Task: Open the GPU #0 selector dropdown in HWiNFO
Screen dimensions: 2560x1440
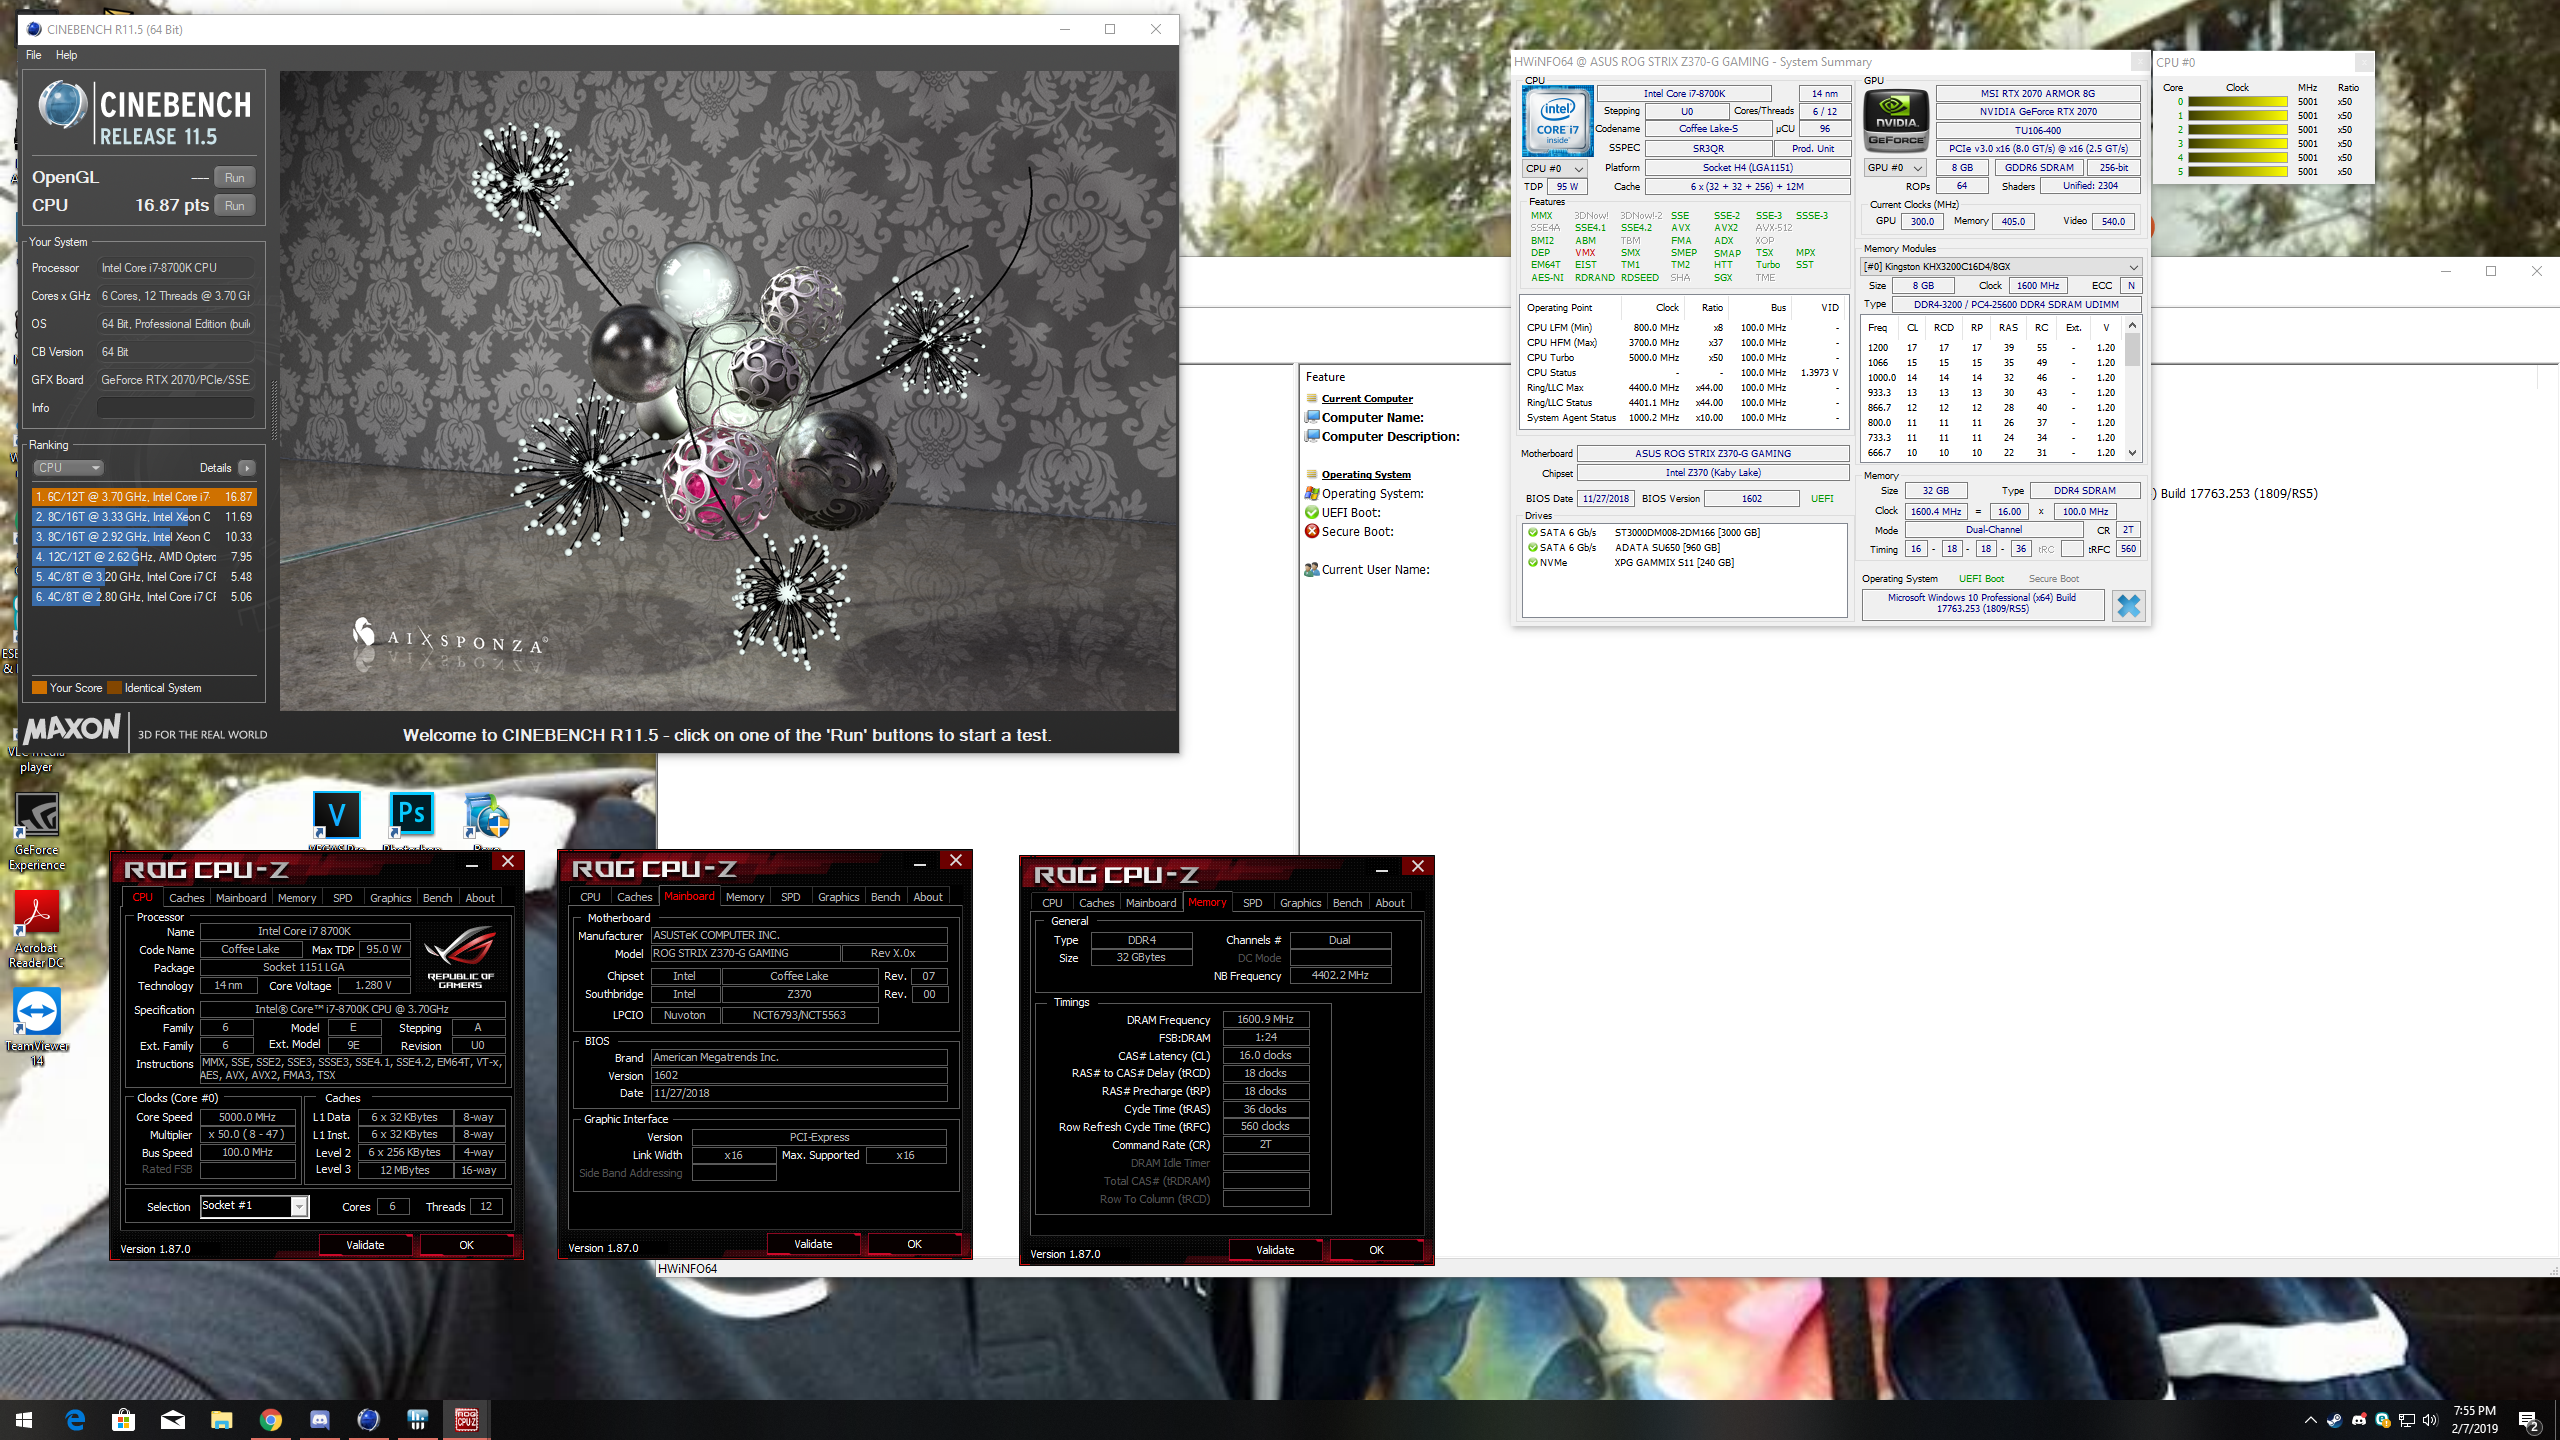Action: [1894, 167]
